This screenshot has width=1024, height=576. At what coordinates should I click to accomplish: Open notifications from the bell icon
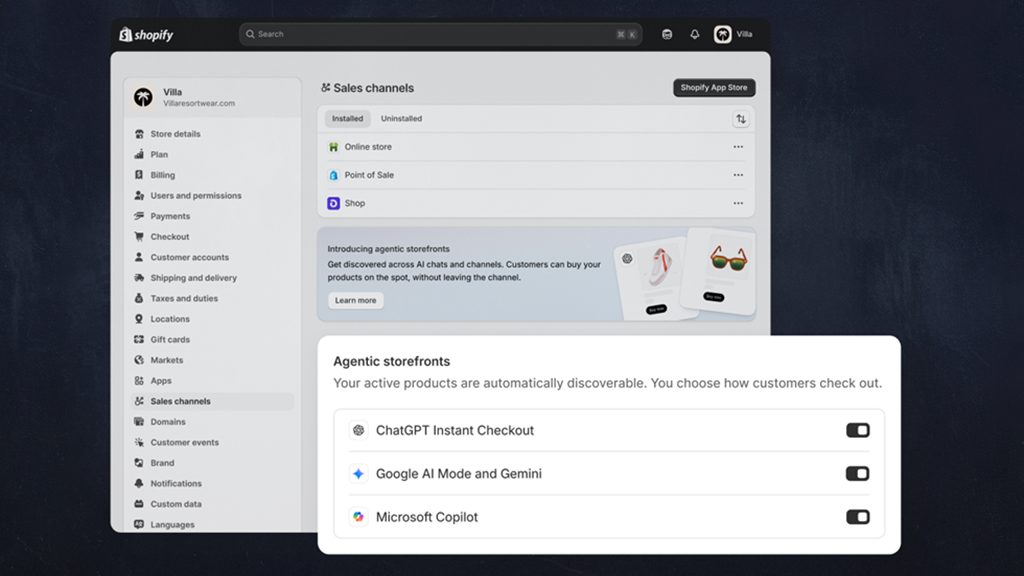(693, 33)
